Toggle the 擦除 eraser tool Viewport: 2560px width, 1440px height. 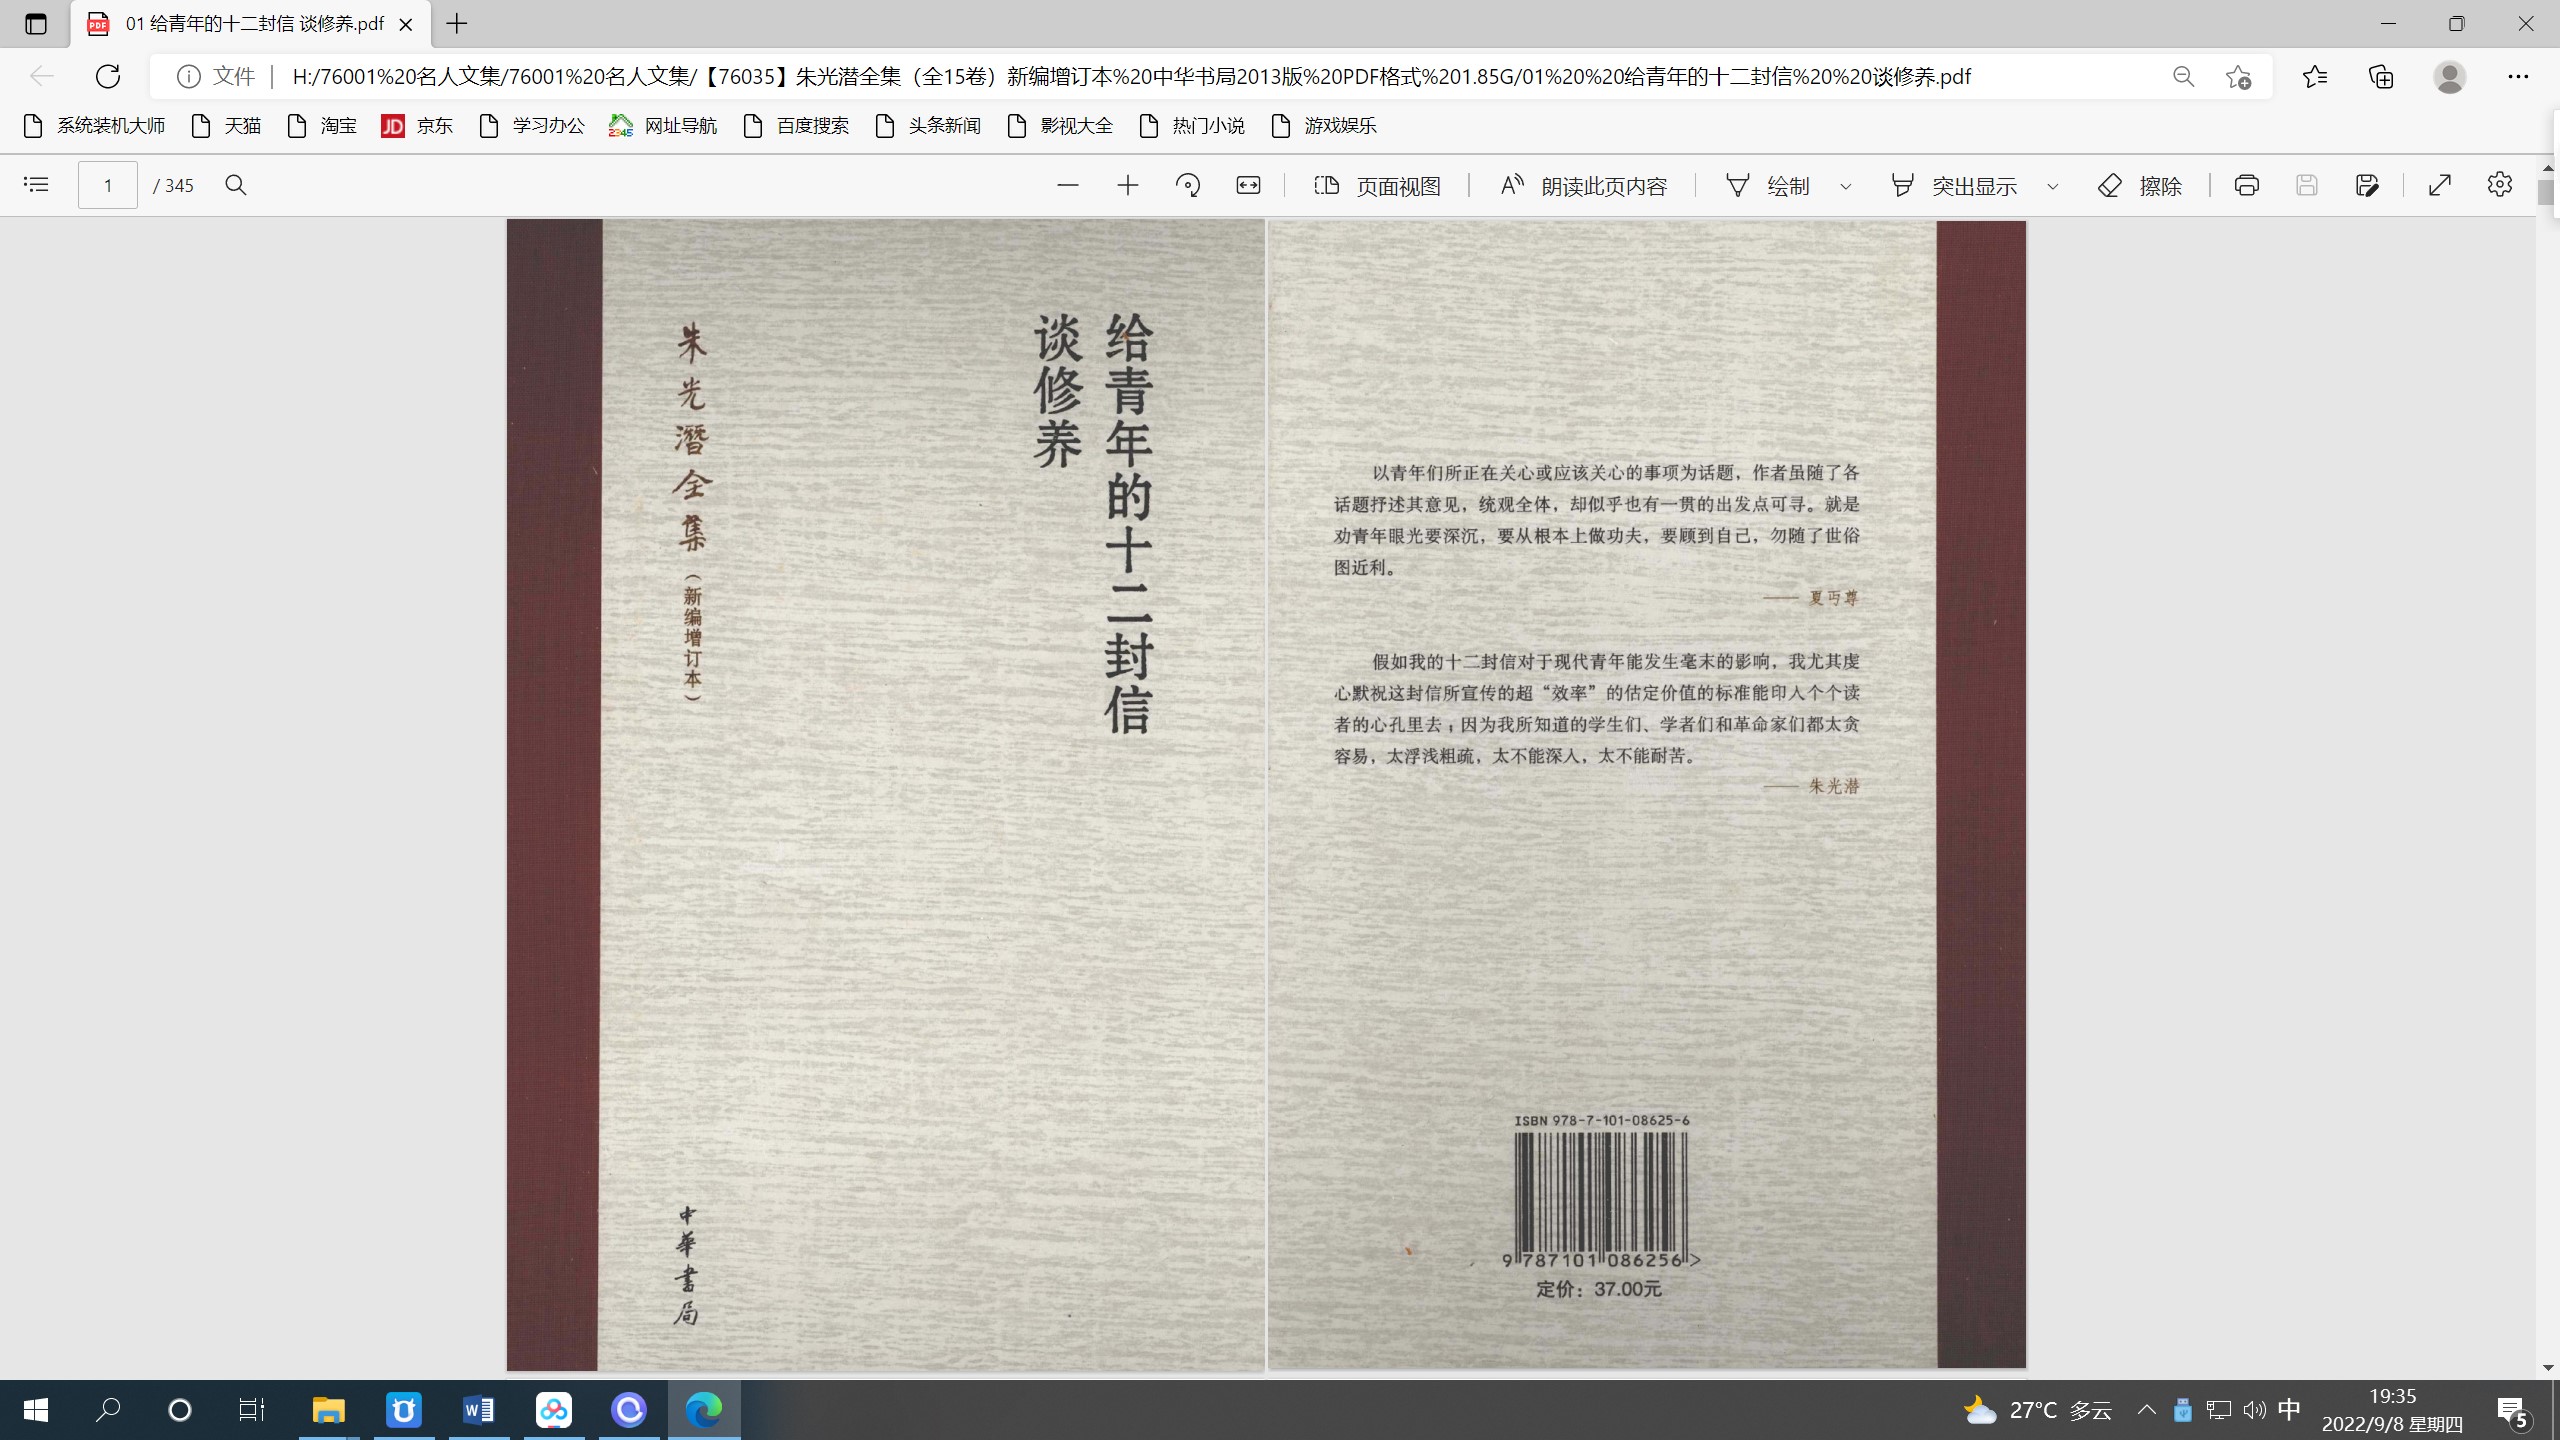(2140, 186)
